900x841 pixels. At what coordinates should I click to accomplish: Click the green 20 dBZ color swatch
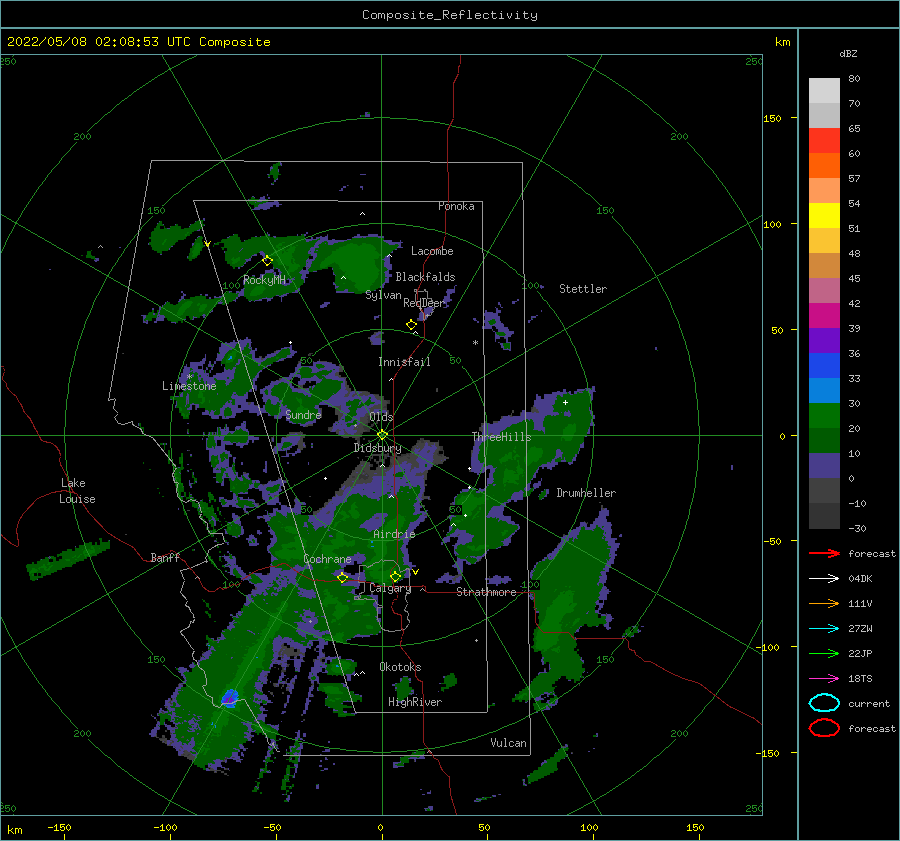point(824,416)
